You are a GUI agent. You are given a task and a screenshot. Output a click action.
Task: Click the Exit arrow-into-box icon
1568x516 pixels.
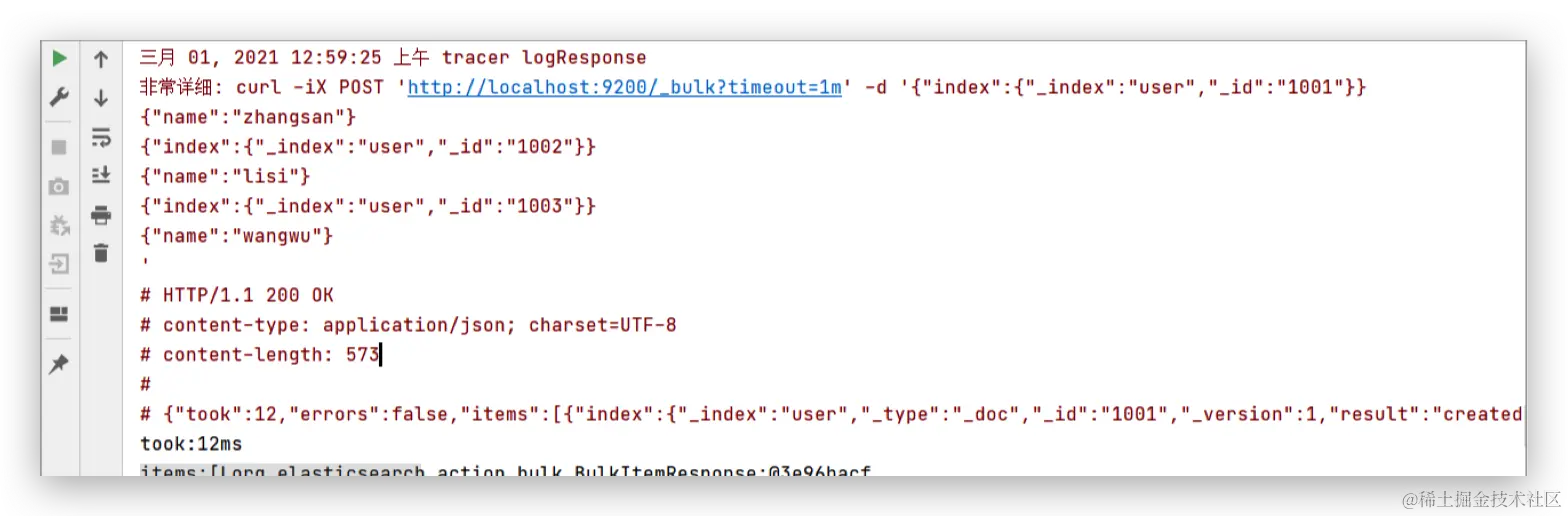pos(59,265)
